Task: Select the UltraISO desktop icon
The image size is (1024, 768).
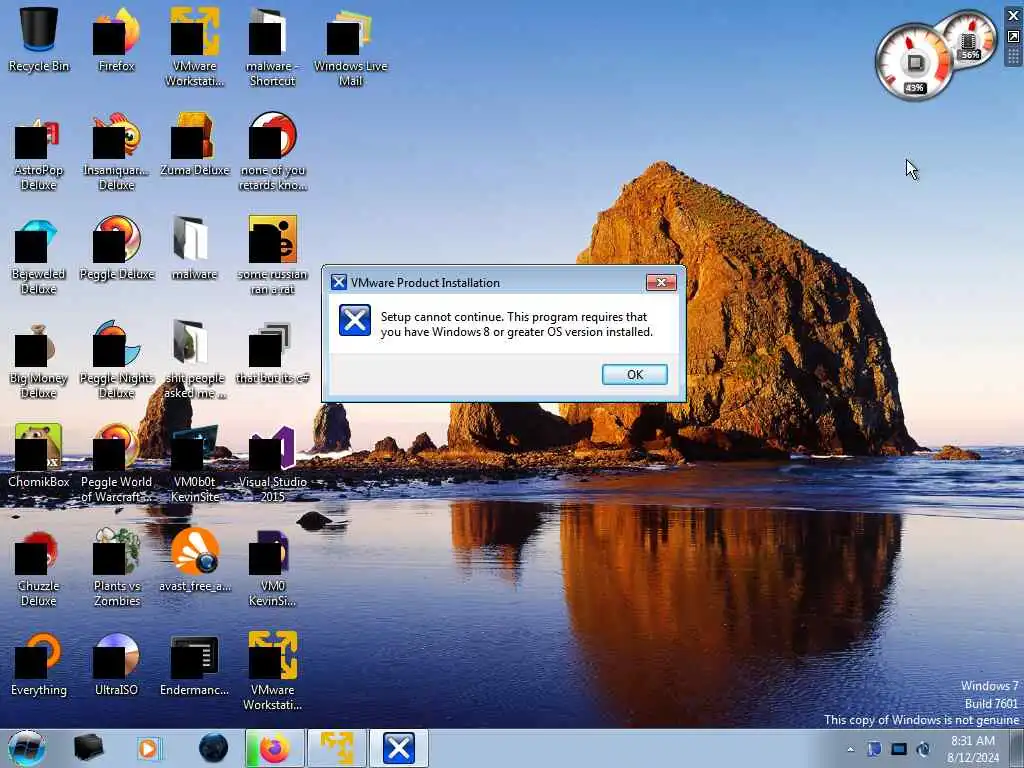Action: (x=116, y=665)
